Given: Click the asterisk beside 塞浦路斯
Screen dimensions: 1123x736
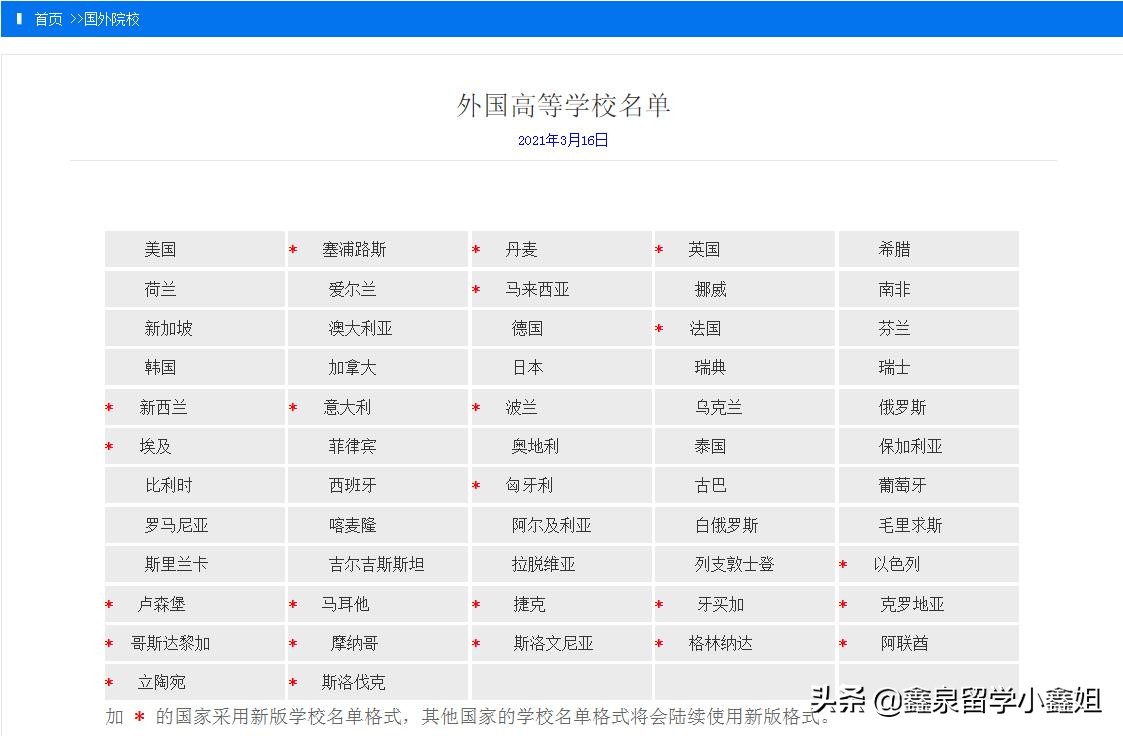Looking at the screenshot, I should pos(292,249).
